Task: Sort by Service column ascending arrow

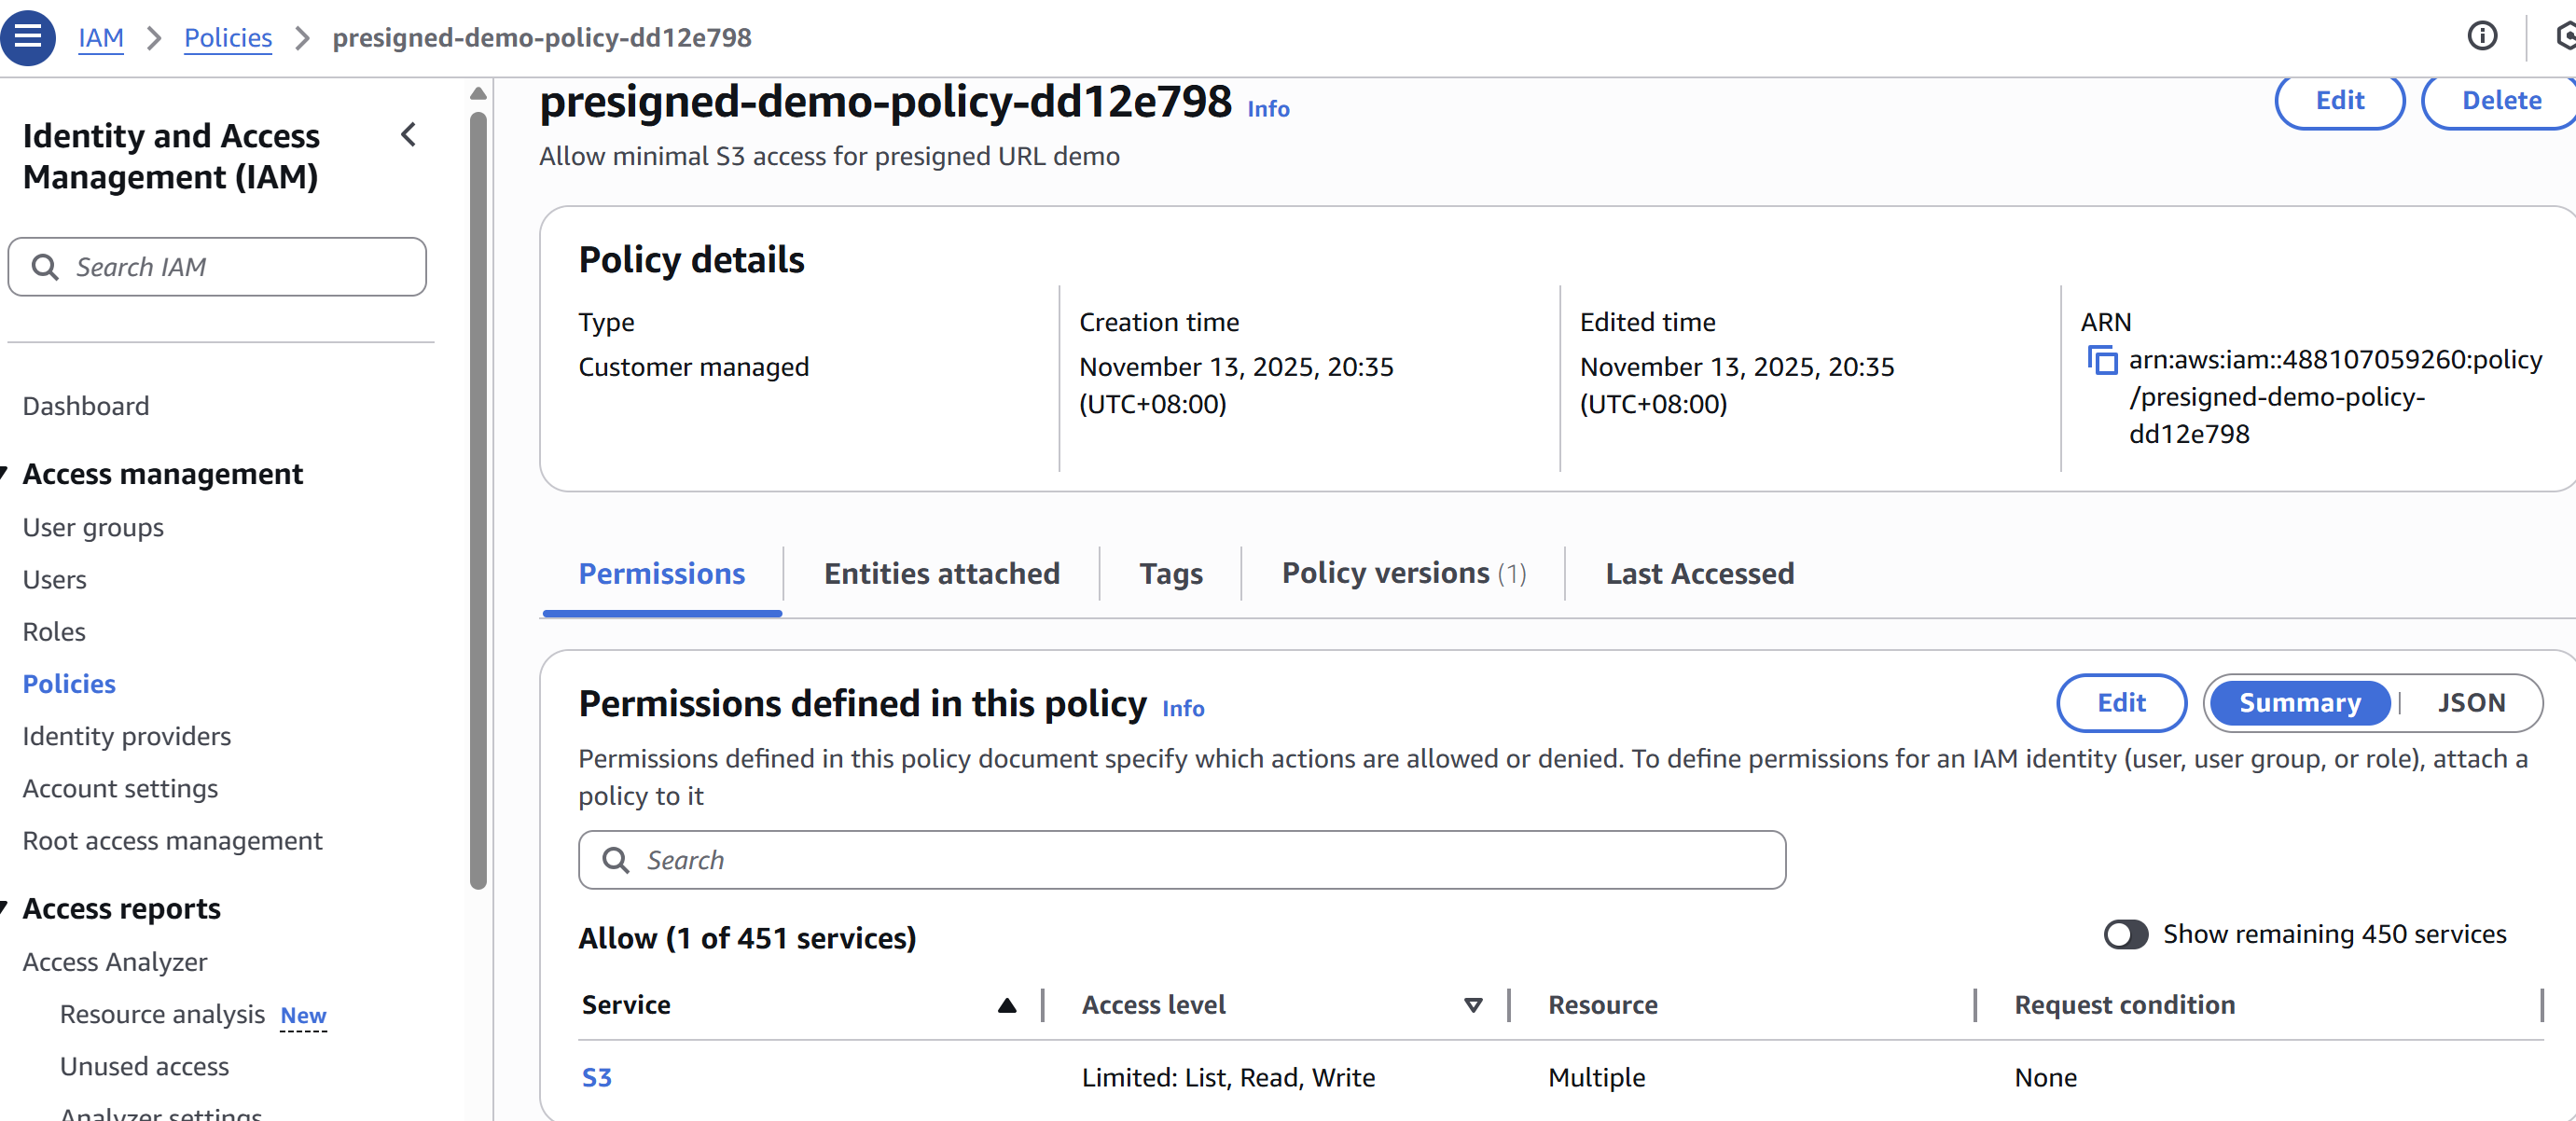Action: pyautogui.click(x=1006, y=1005)
